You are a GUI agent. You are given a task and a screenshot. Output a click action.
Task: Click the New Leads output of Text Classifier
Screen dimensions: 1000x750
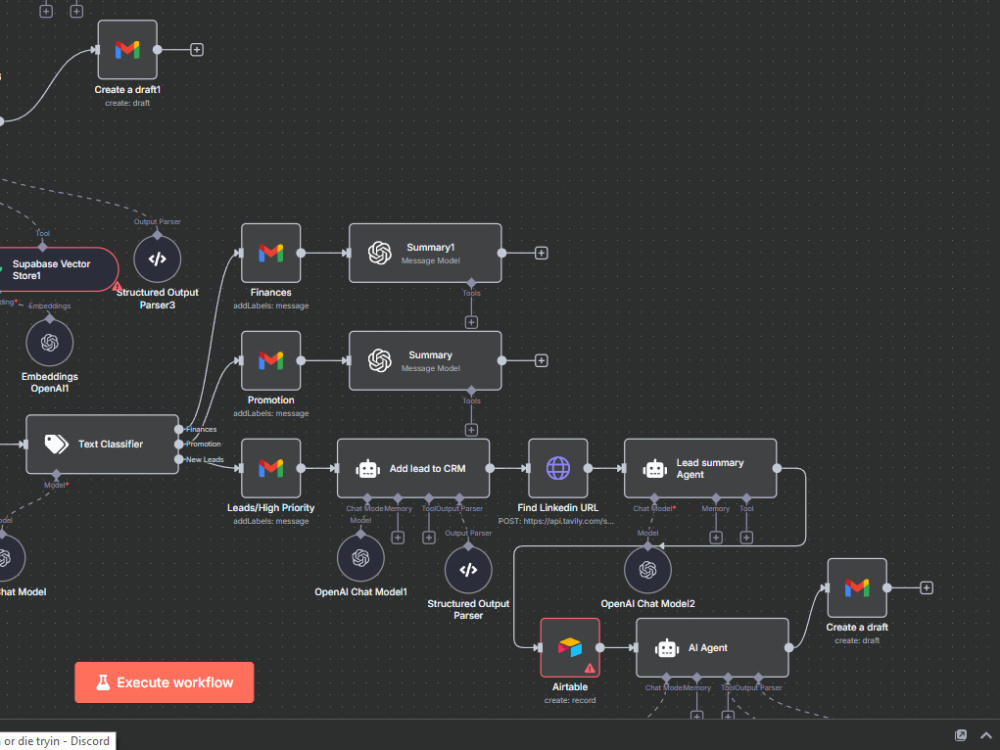click(x=179, y=459)
